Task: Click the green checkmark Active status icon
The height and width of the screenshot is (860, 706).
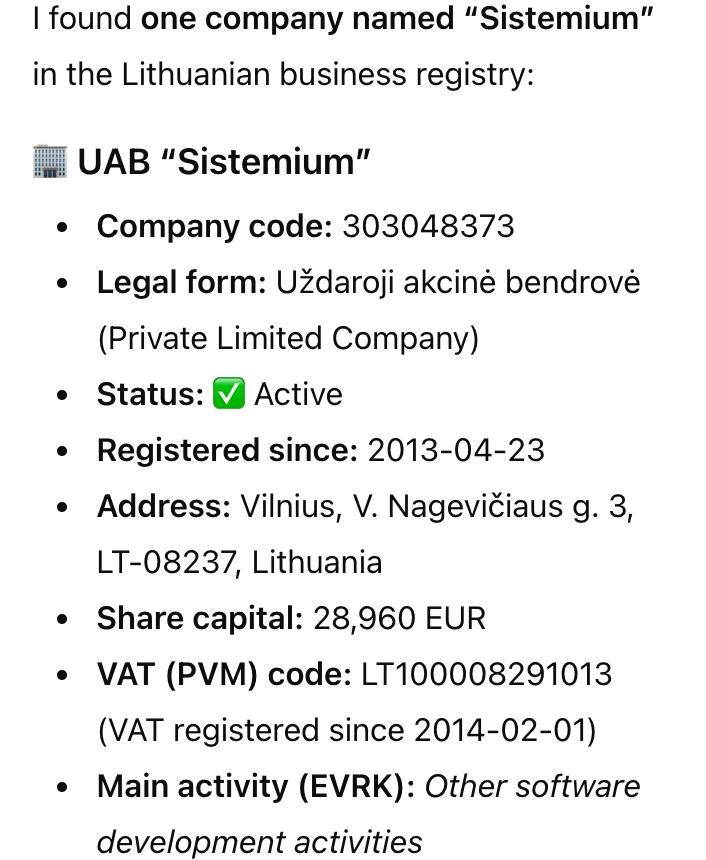Action: point(229,394)
